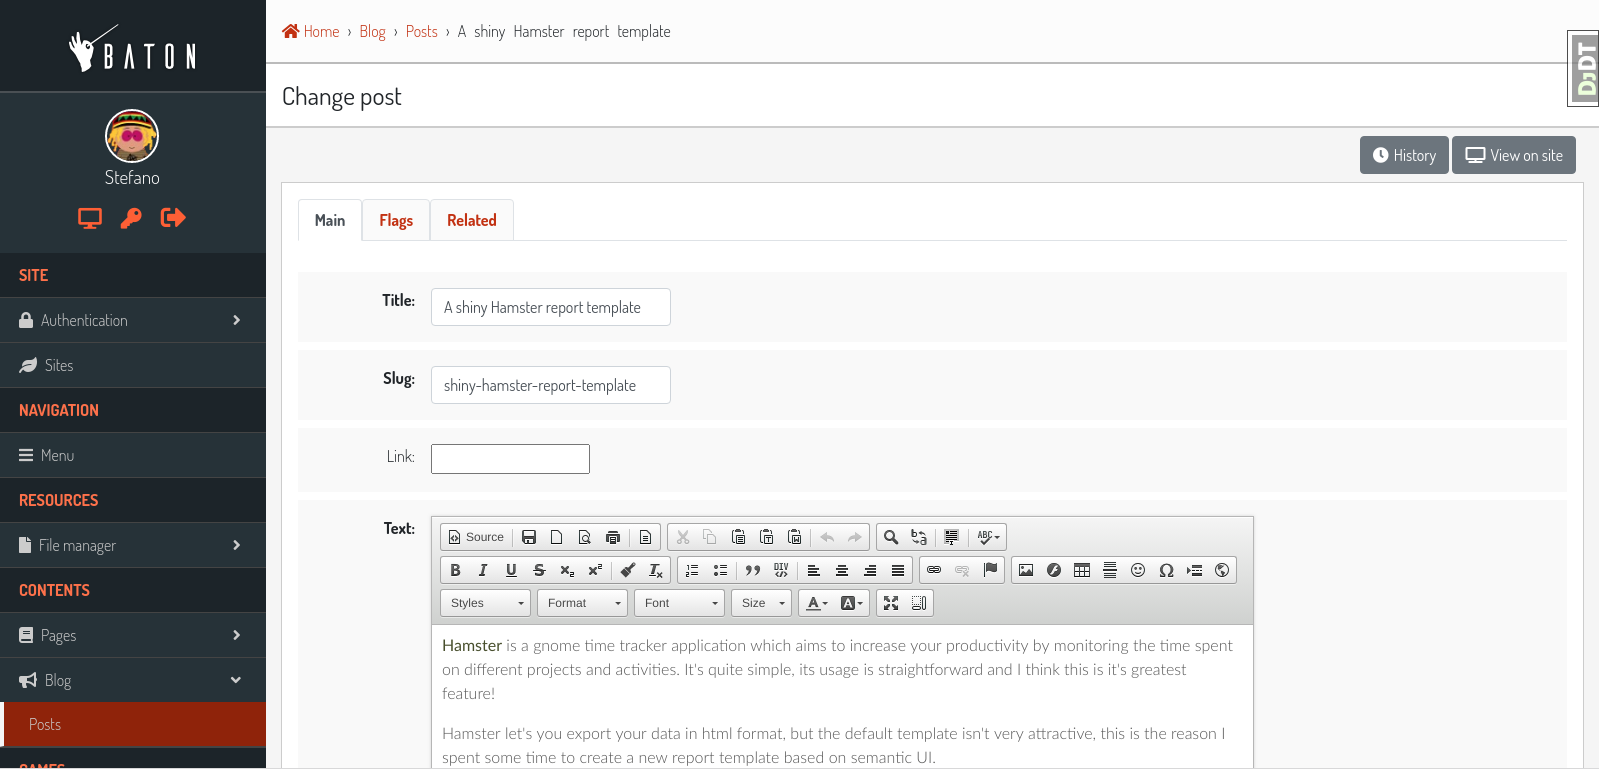Open the Styles dropdown
This screenshot has width=1599, height=769.
tap(485, 603)
